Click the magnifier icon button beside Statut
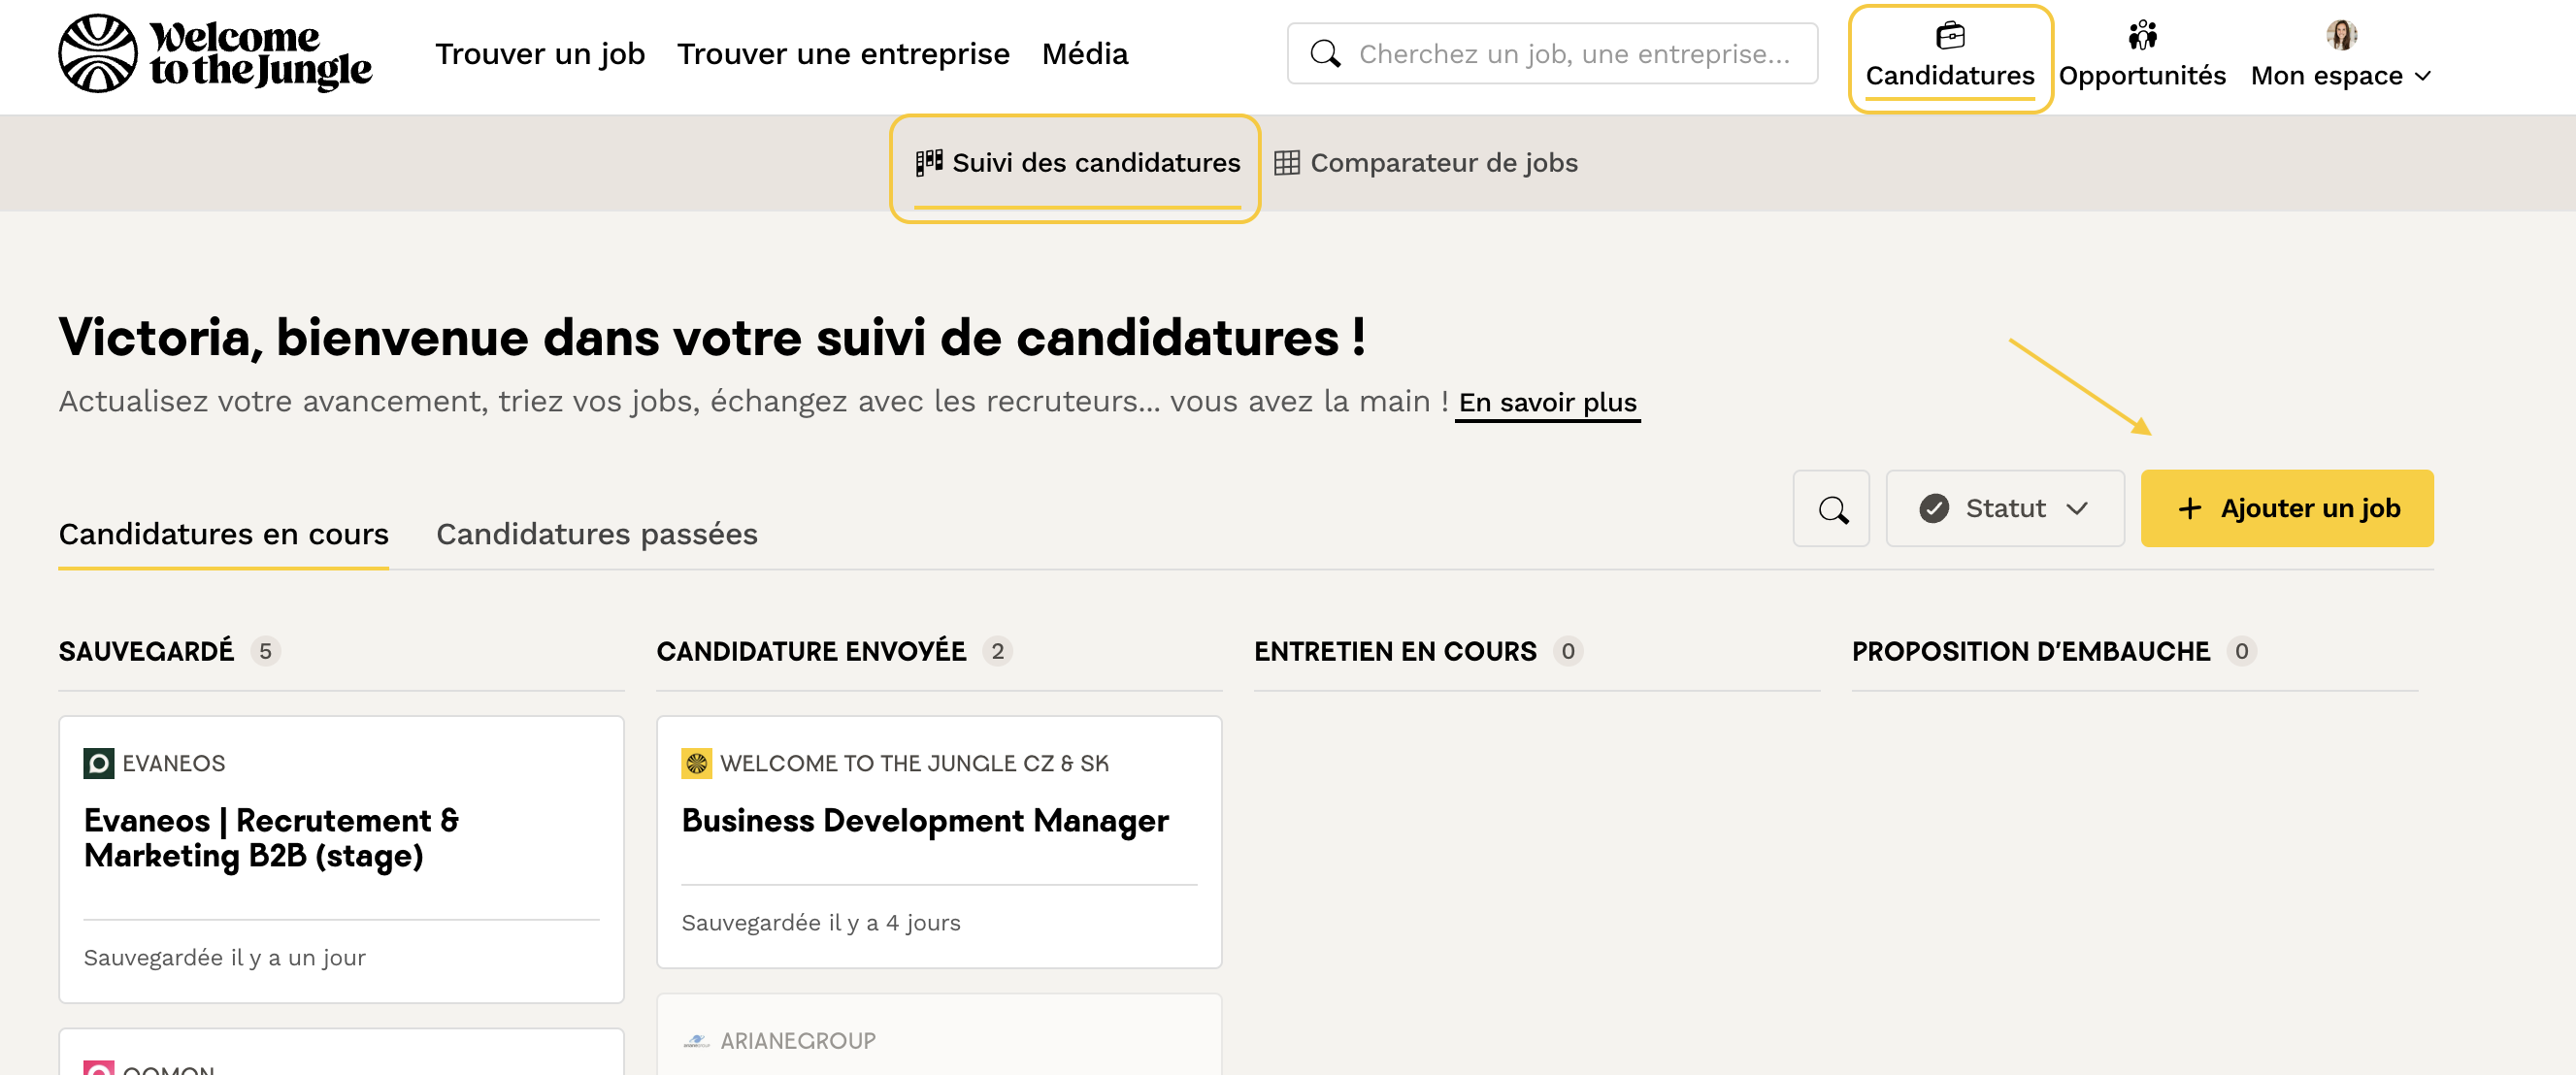The width and height of the screenshot is (2576, 1075). (x=1830, y=509)
